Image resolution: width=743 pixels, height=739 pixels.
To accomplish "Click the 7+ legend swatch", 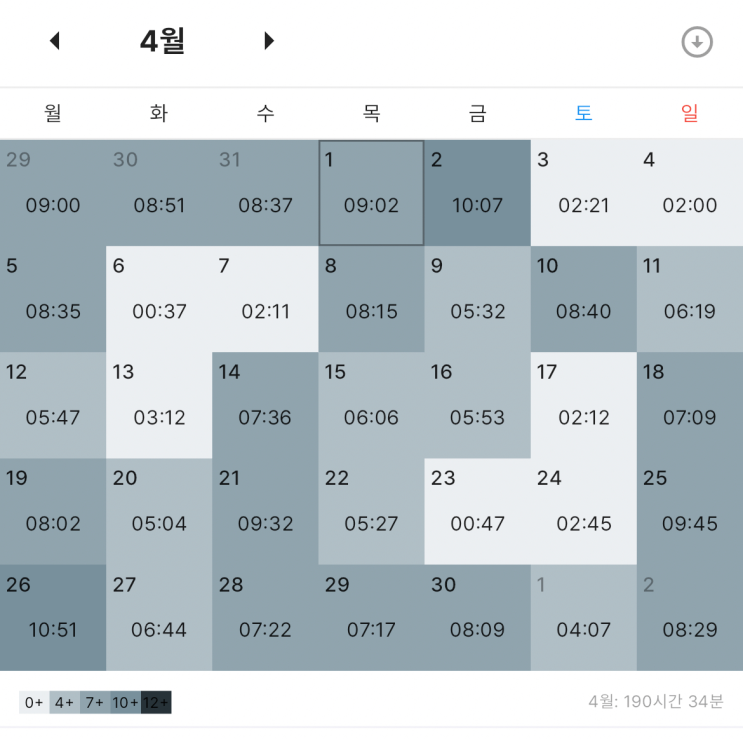I will click(x=95, y=702).
